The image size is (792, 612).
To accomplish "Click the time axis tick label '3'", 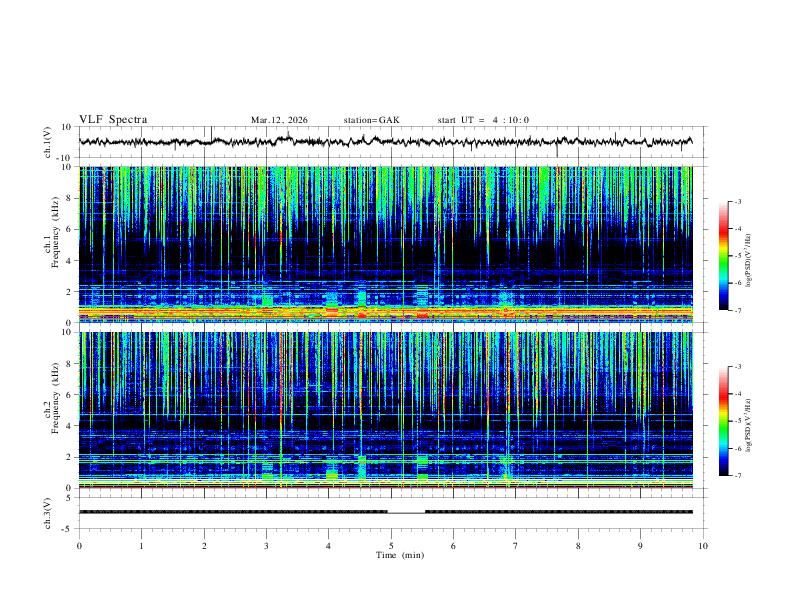I will pyautogui.click(x=266, y=546).
